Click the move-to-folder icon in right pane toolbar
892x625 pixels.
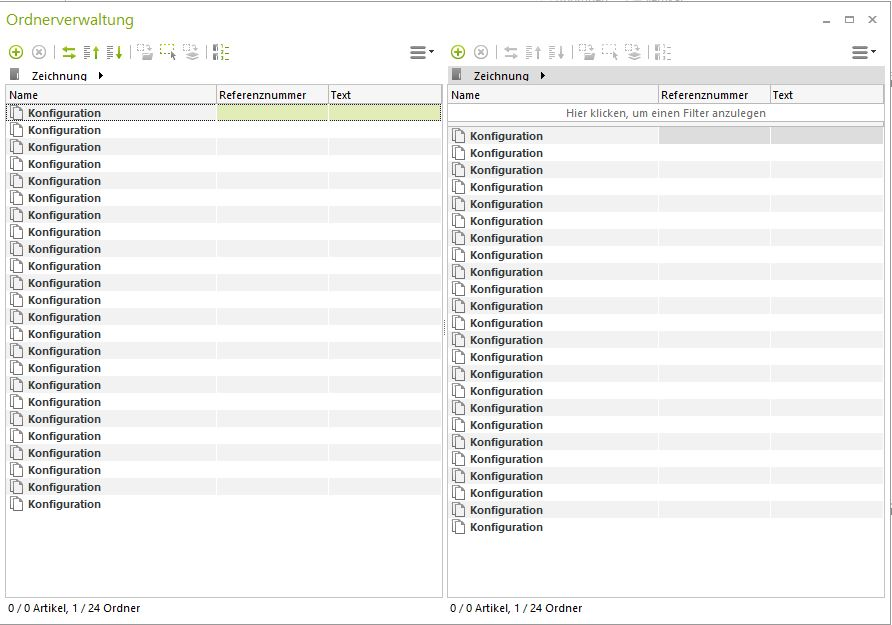pyautogui.click(x=587, y=52)
